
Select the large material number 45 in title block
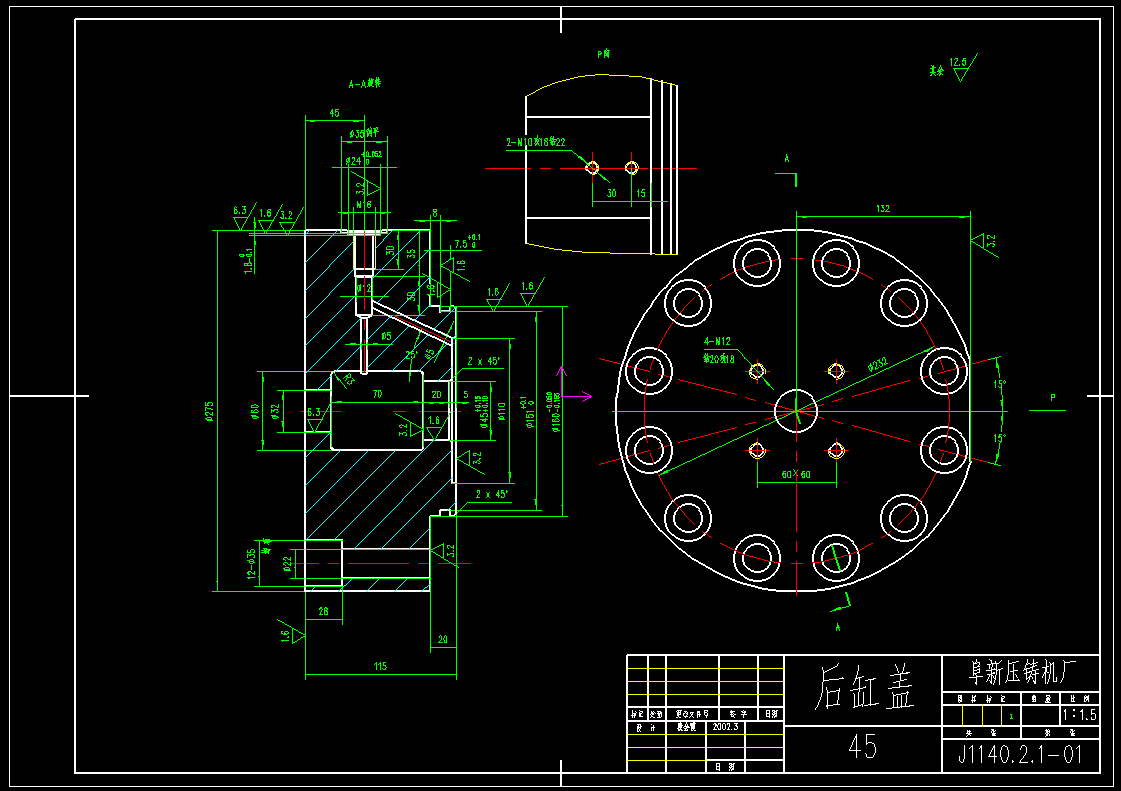point(862,747)
